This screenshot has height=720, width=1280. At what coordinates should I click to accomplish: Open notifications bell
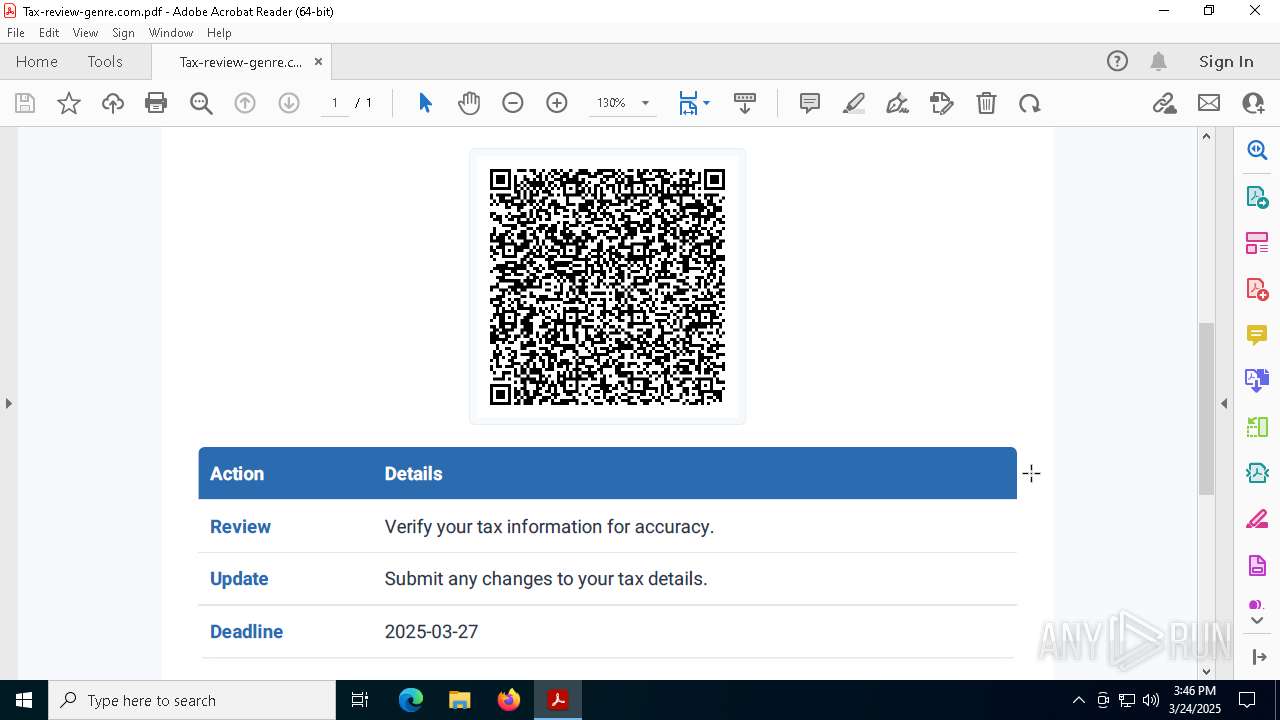coord(1158,61)
